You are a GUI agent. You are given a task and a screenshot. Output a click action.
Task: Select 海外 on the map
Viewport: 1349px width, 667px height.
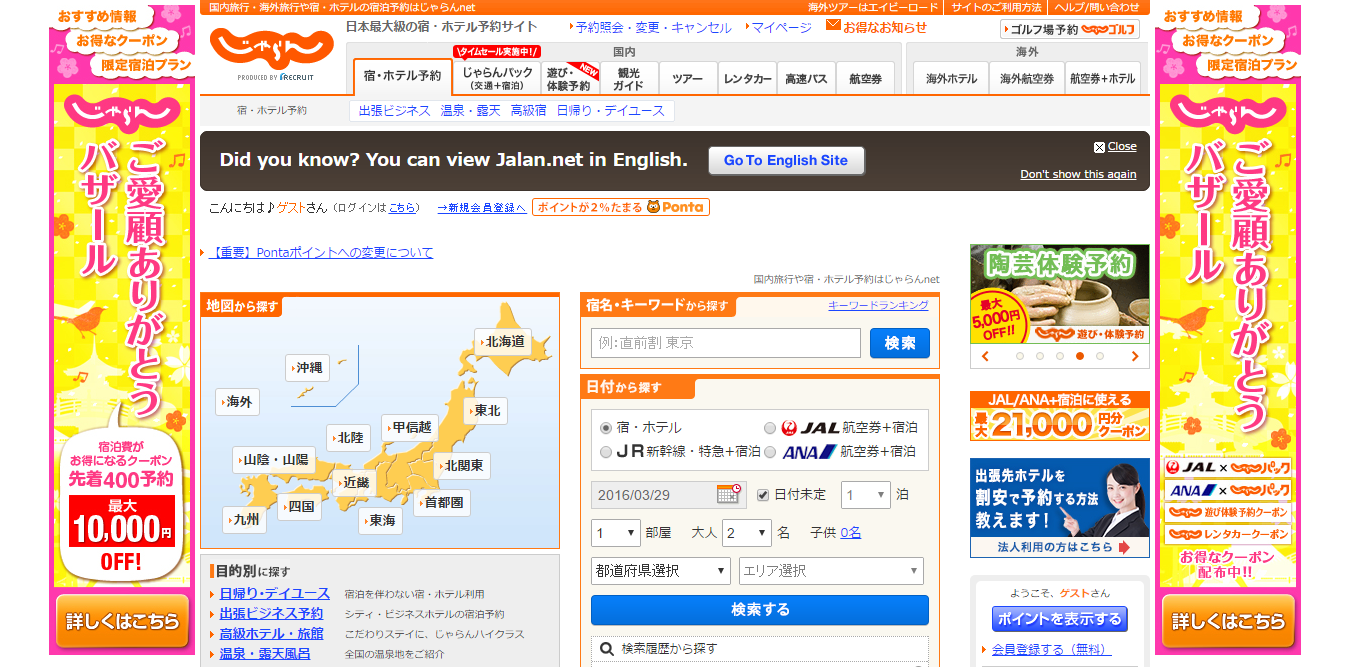(x=237, y=402)
